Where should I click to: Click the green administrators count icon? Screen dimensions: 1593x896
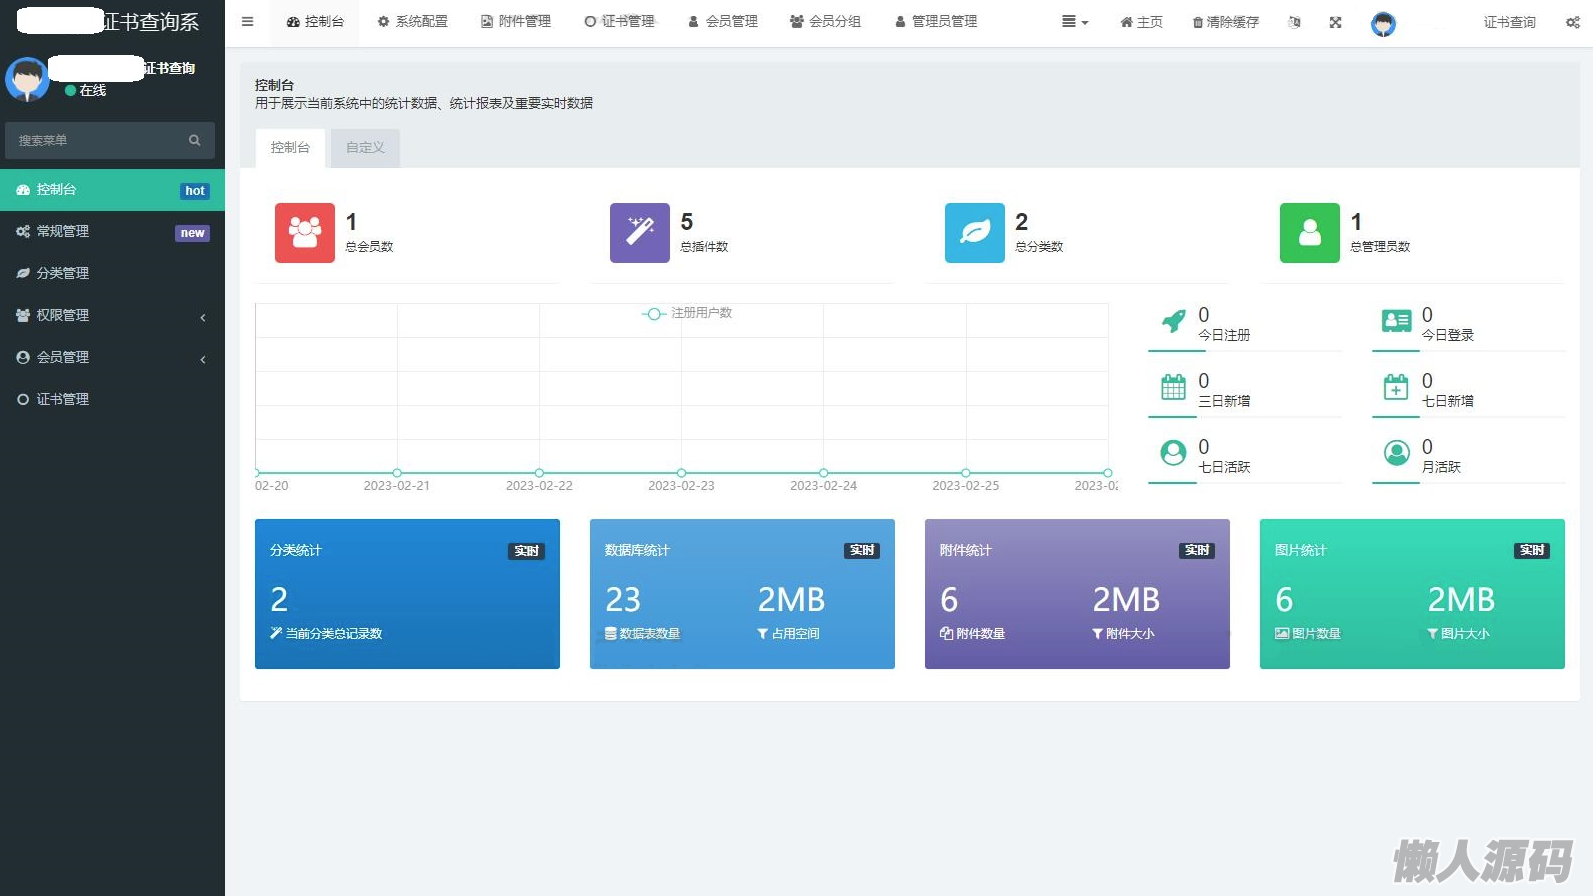pyautogui.click(x=1309, y=233)
